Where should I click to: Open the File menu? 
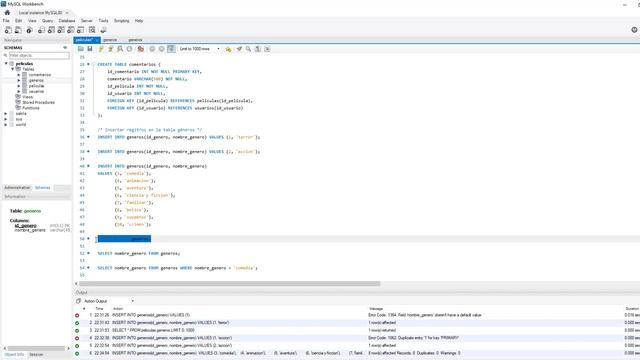click(x=6, y=21)
